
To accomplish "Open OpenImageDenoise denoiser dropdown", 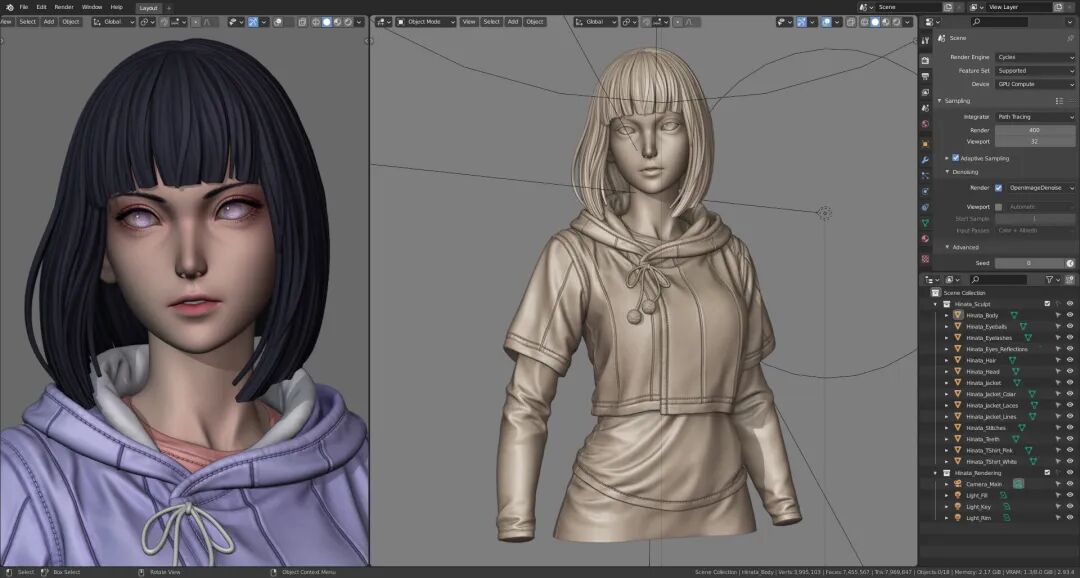I will pos(1041,187).
